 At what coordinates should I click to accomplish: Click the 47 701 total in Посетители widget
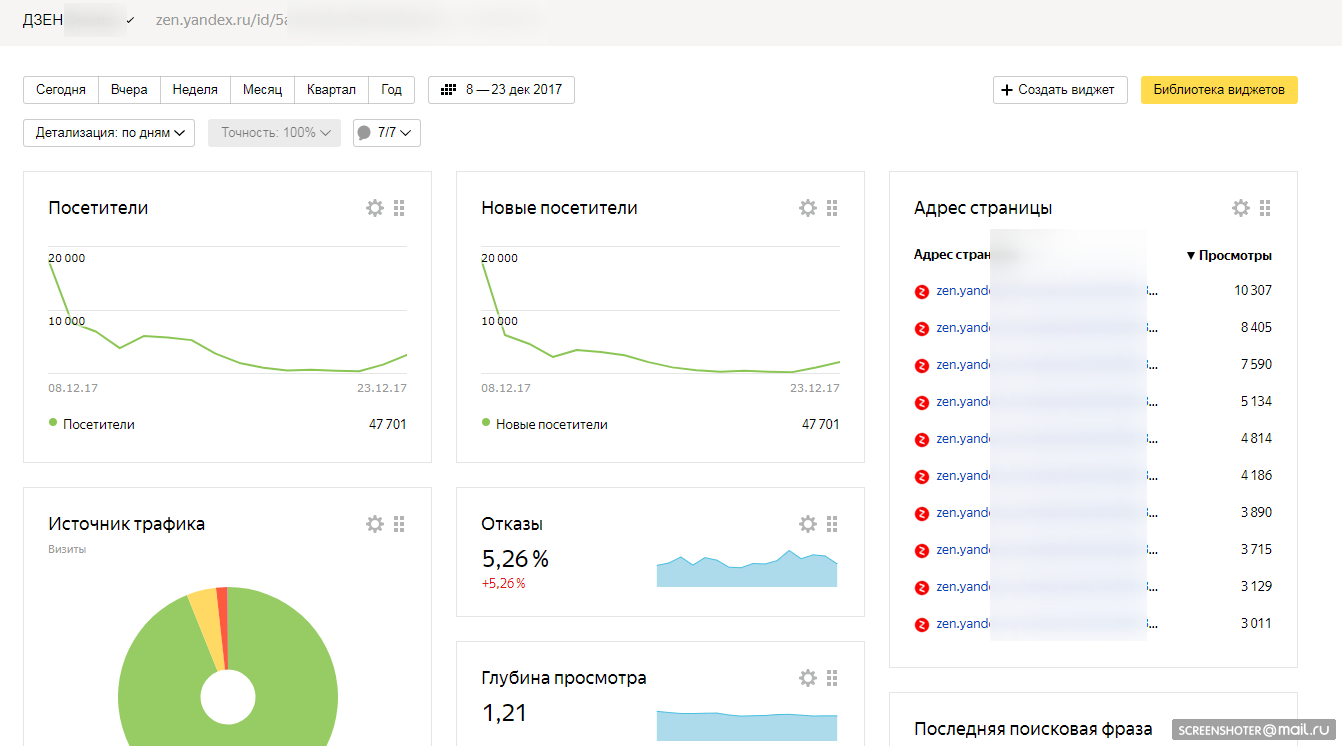388,424
